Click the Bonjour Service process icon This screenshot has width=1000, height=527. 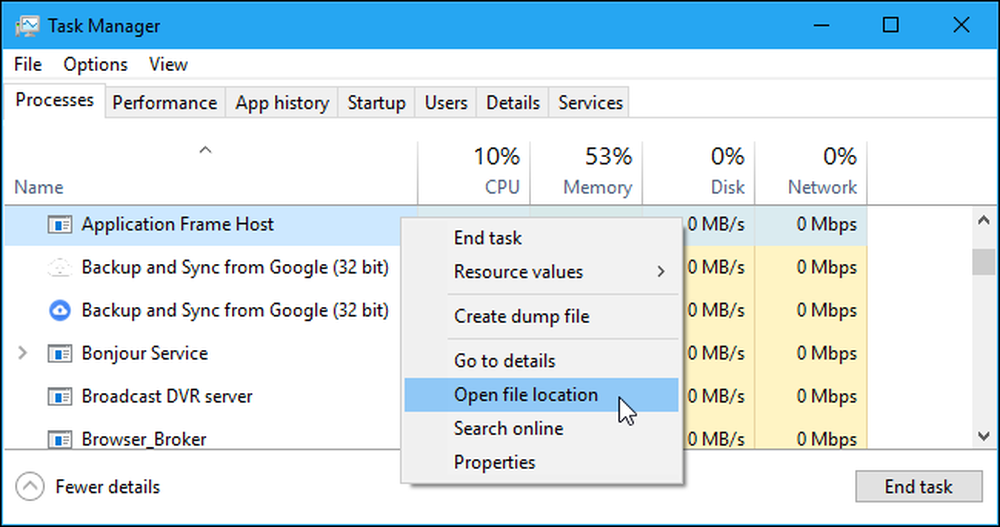click(x=59, y=353)
